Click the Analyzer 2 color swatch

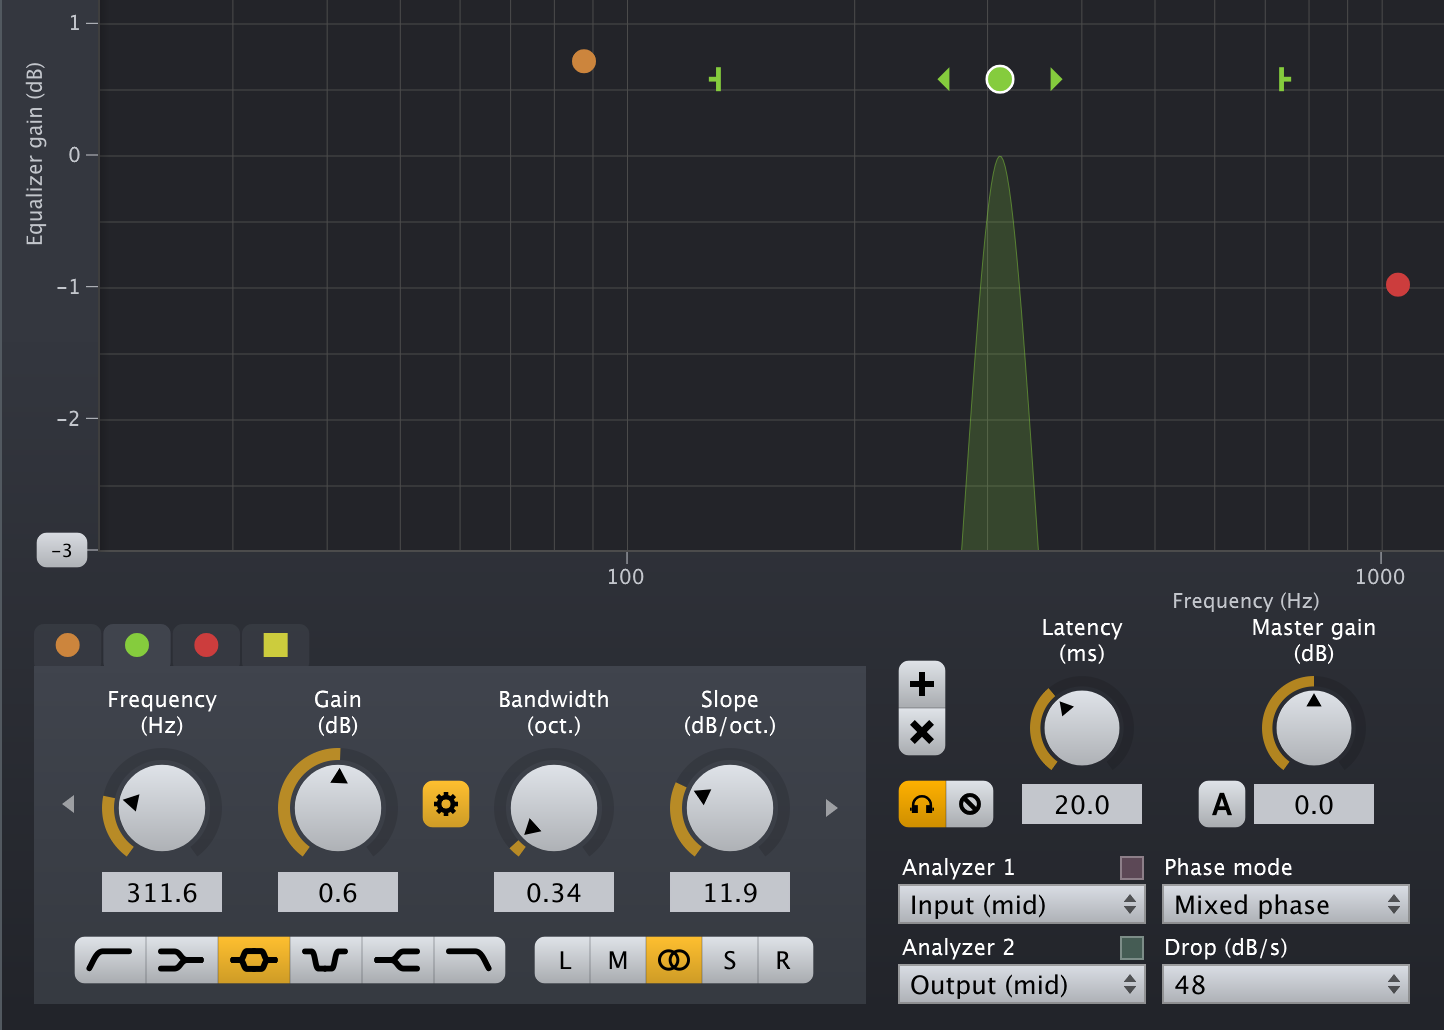1132,947
